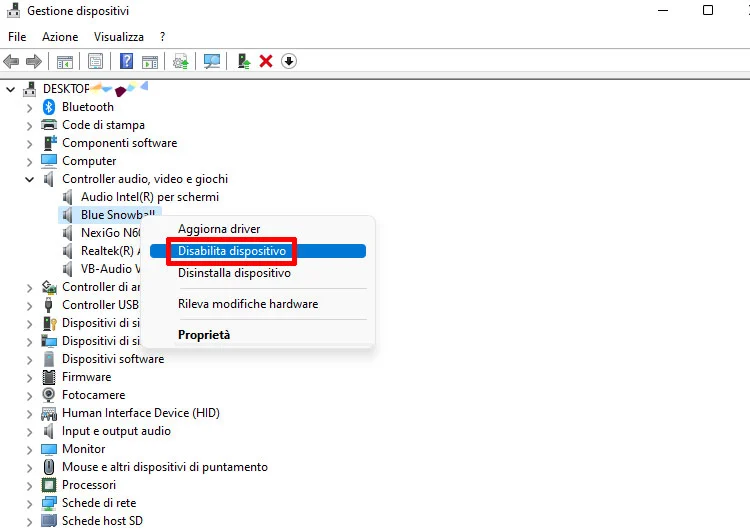750x532 pixels.
Task: Collapse Controller audio, video e giochi
Action: pyautogui.click(x=30, y=179)
